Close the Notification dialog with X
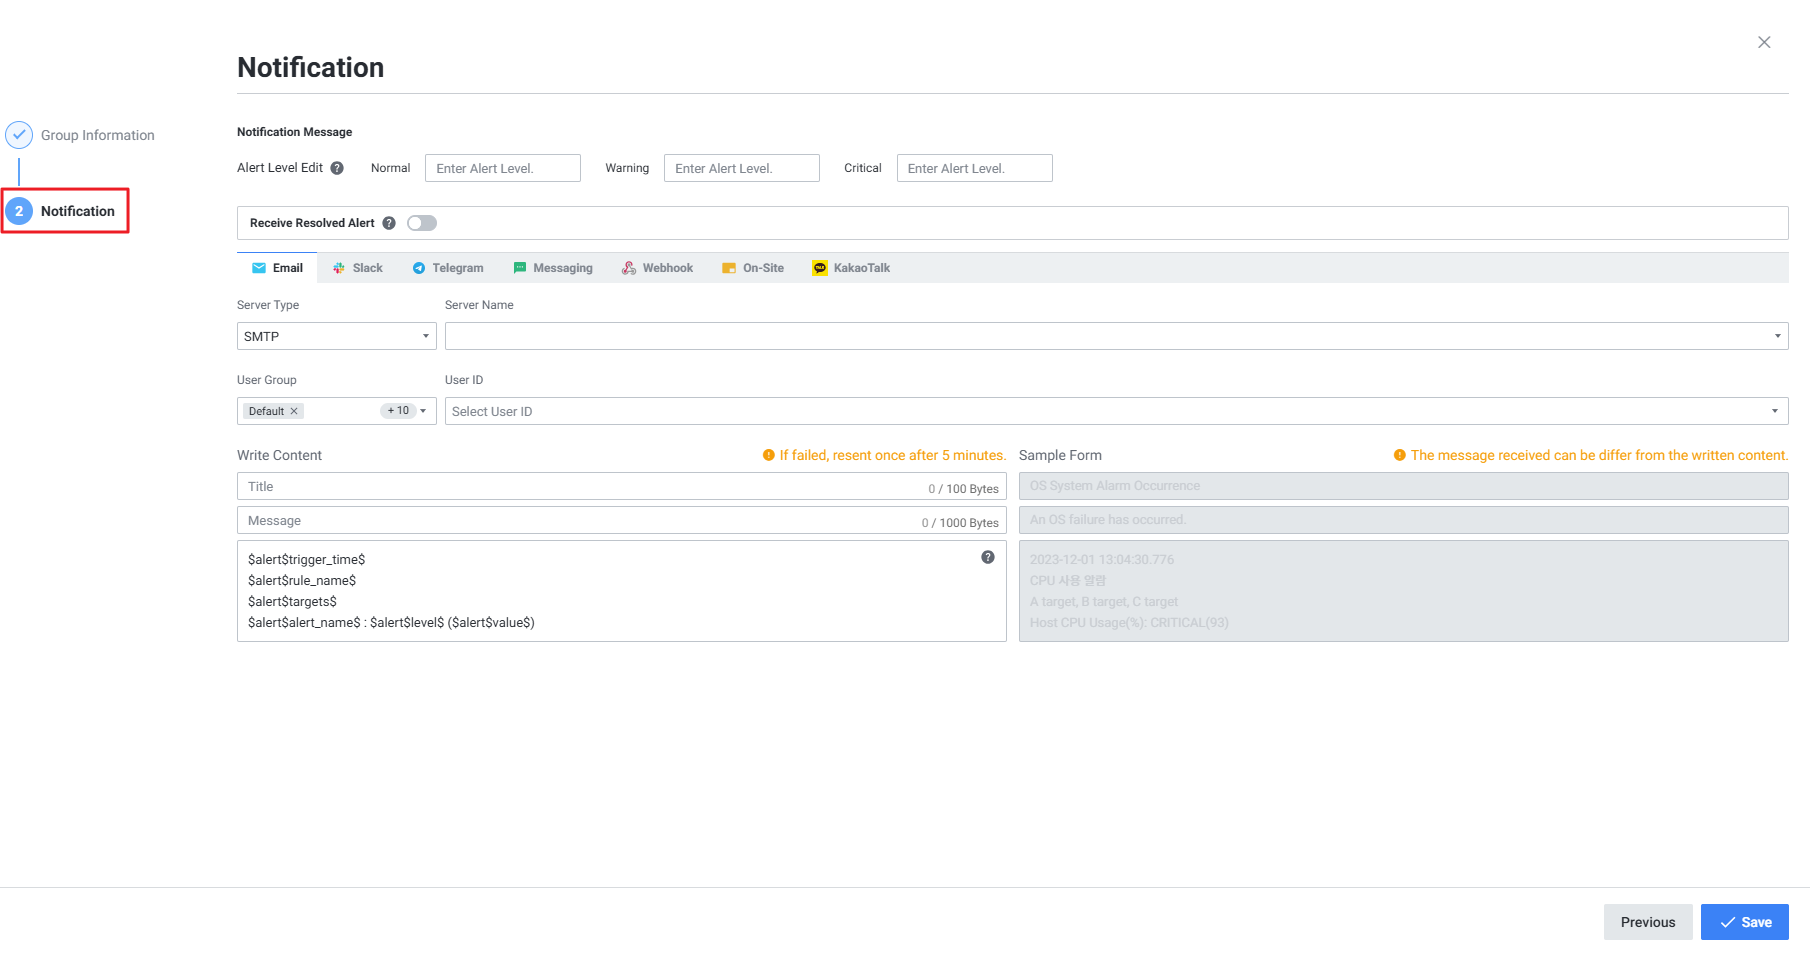This screenshot has width=1810, height=957. 1764,42
